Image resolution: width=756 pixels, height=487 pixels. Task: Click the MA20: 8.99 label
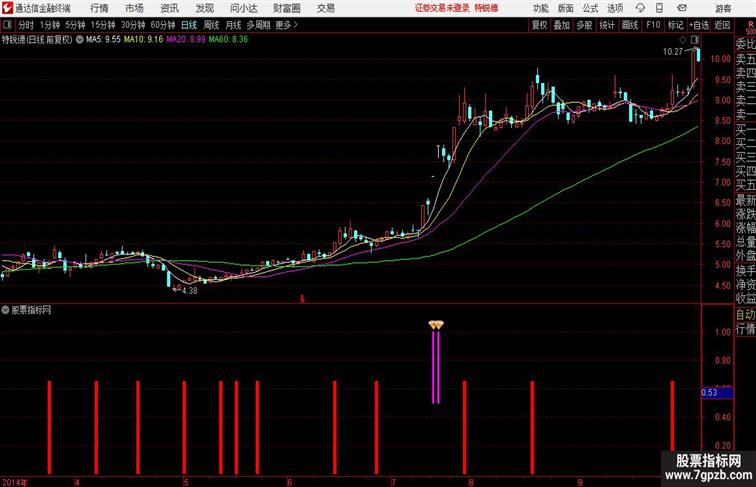pos(186,40)
